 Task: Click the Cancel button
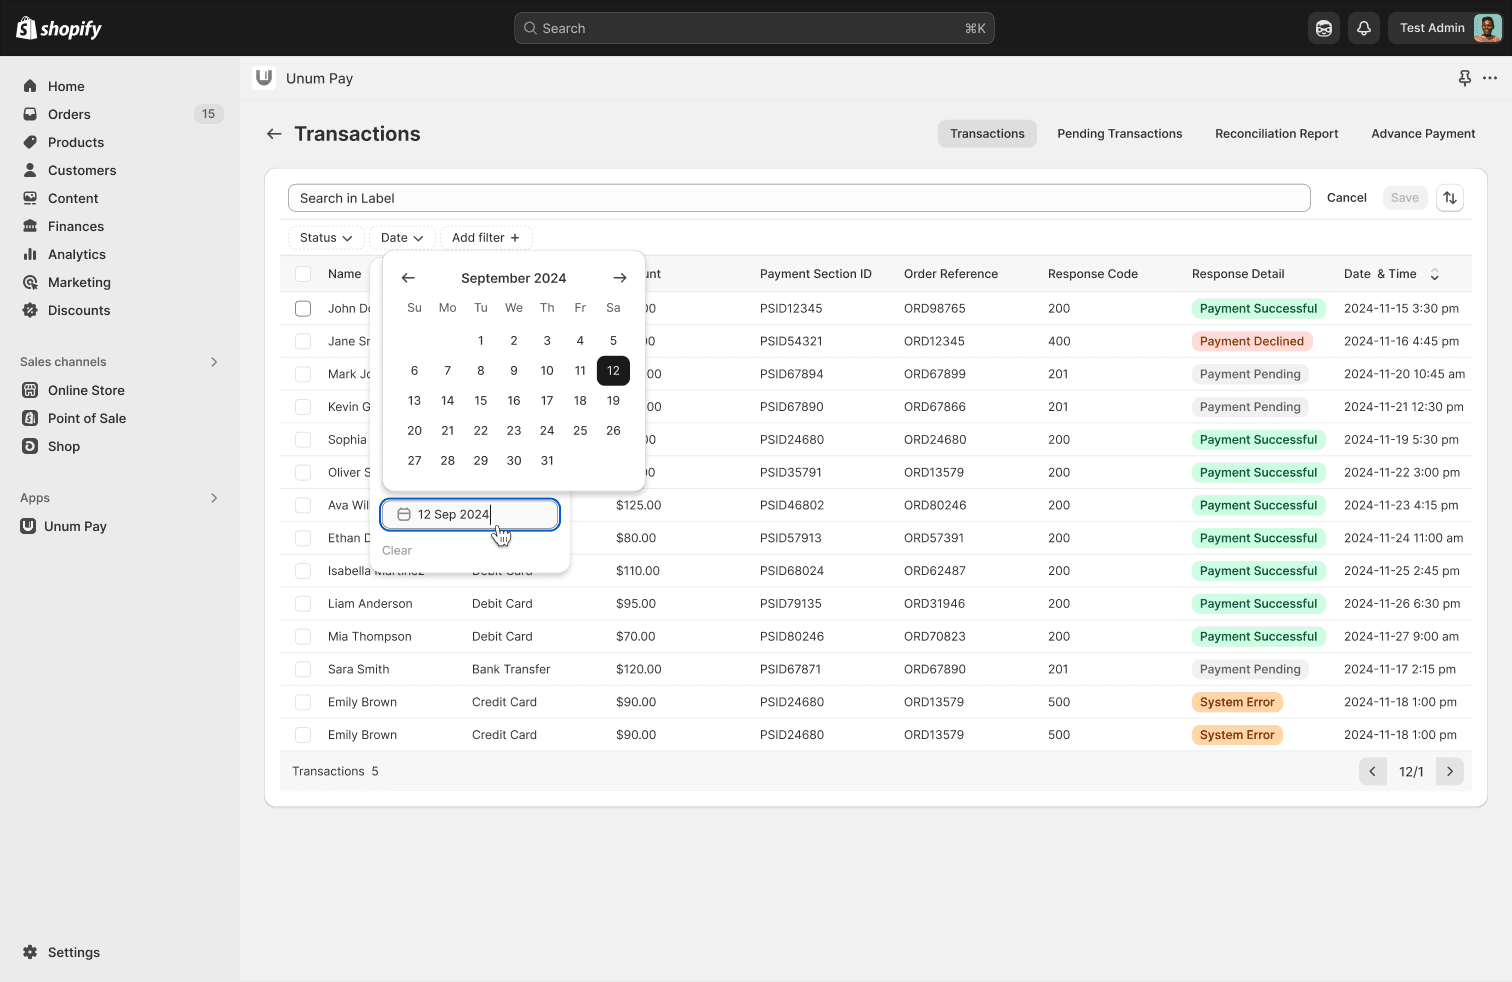pos(1346,198)
